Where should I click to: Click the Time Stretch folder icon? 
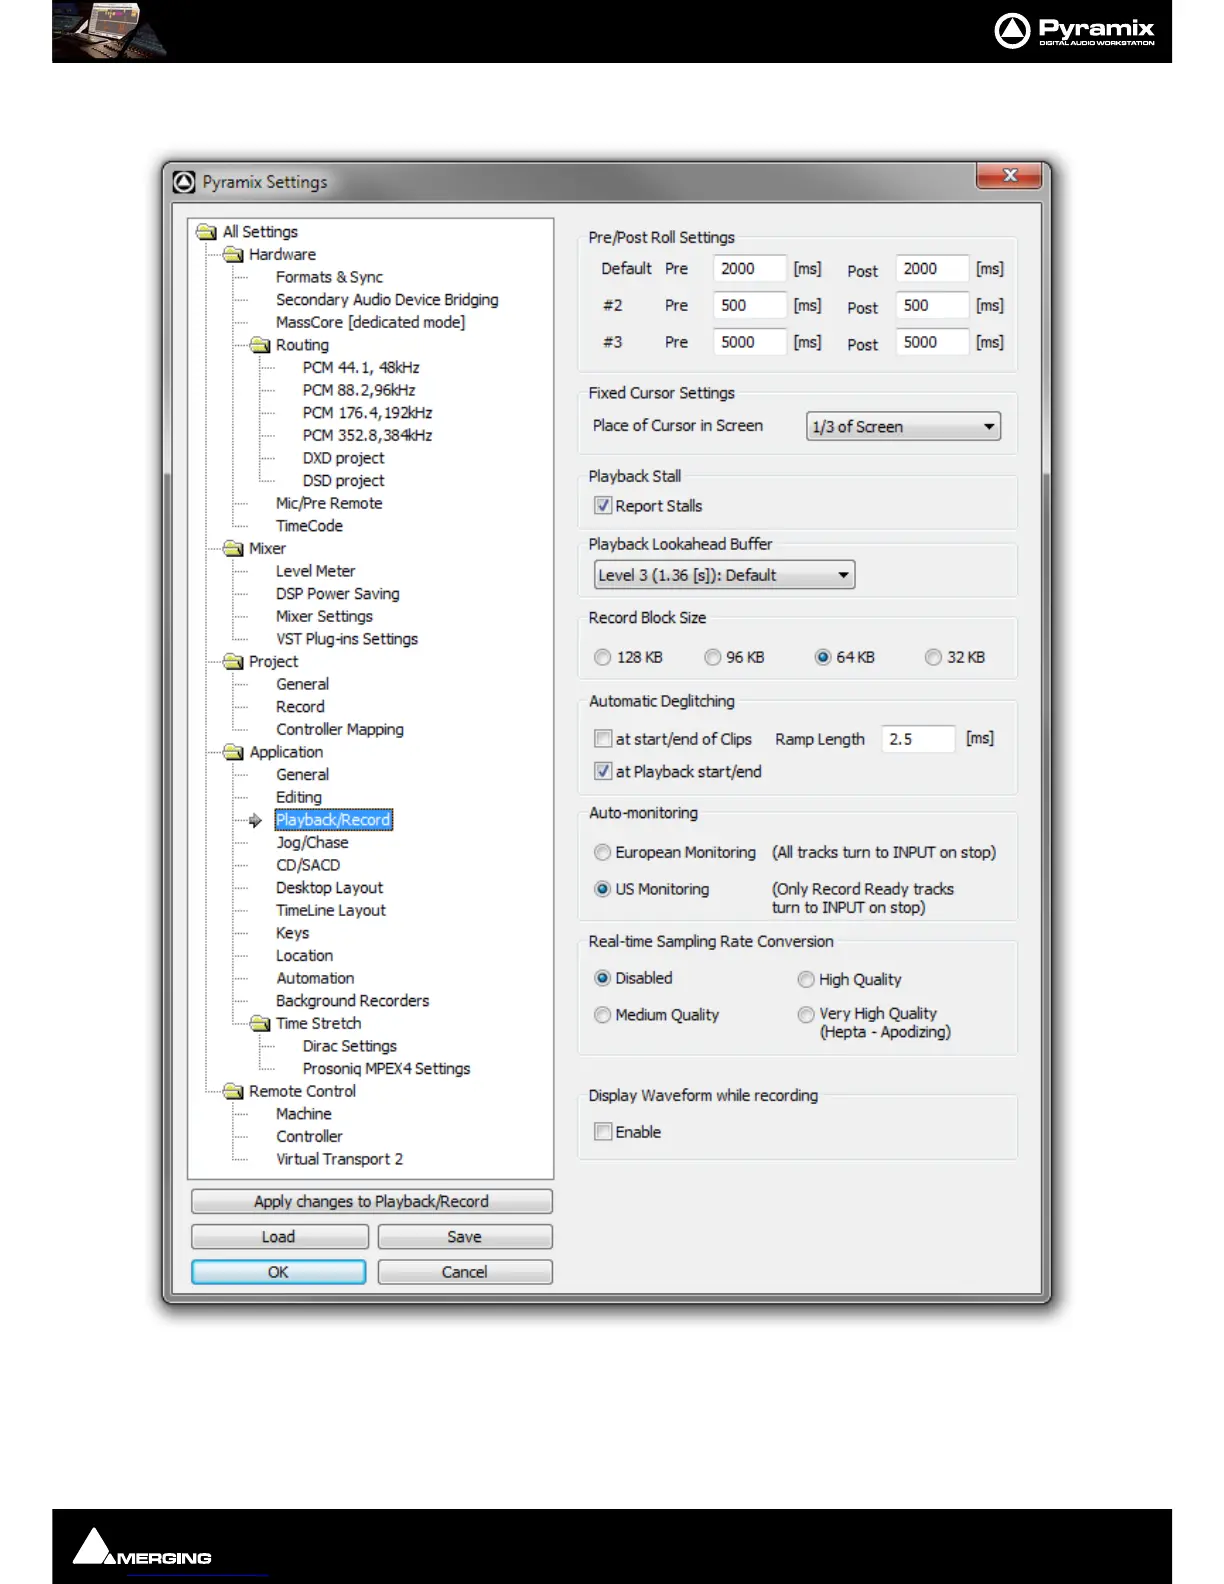pyautogui.click(x=260, y=1024)
